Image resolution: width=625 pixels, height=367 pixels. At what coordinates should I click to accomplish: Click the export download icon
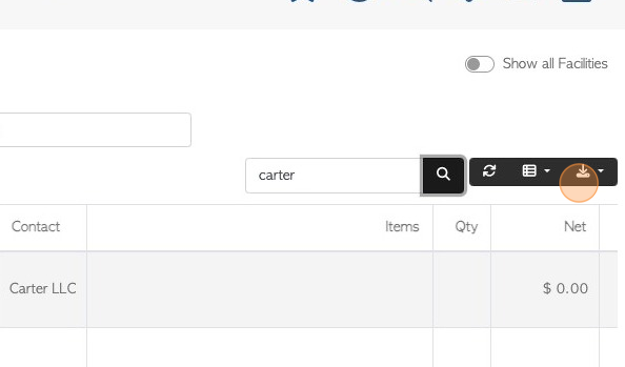point(582,171)
